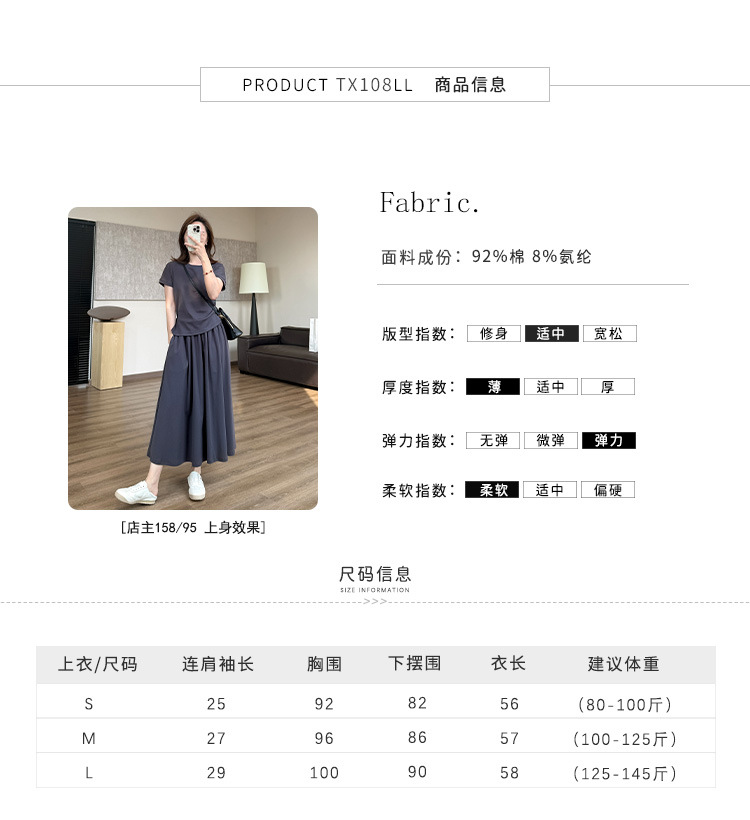Select the 微弹 elasticity option

(551, 440)
